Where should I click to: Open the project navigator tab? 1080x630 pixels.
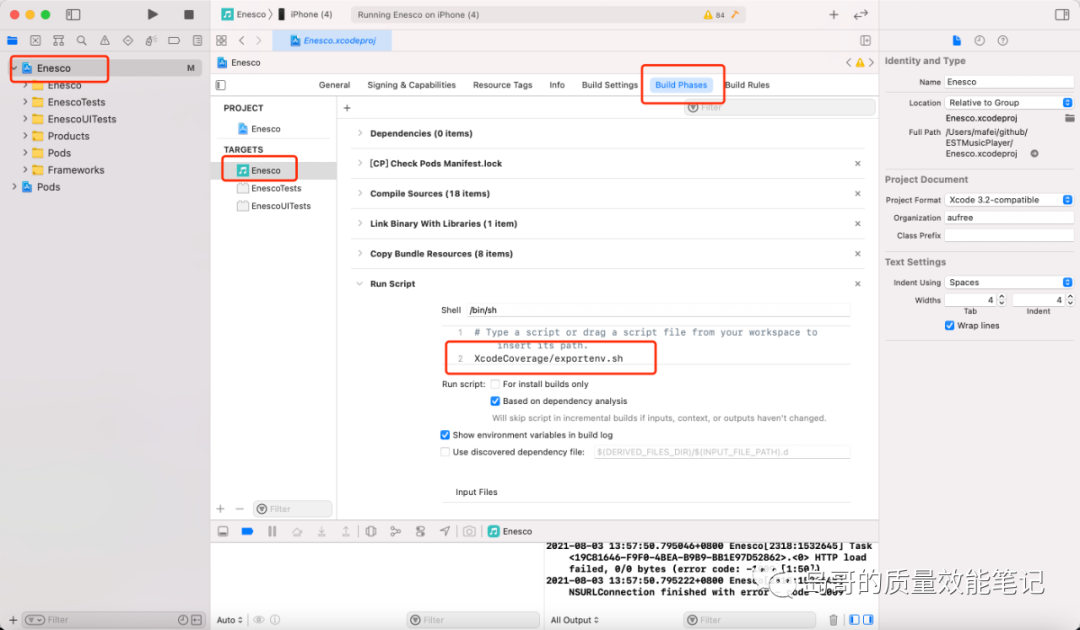click(x=12, y=41)
